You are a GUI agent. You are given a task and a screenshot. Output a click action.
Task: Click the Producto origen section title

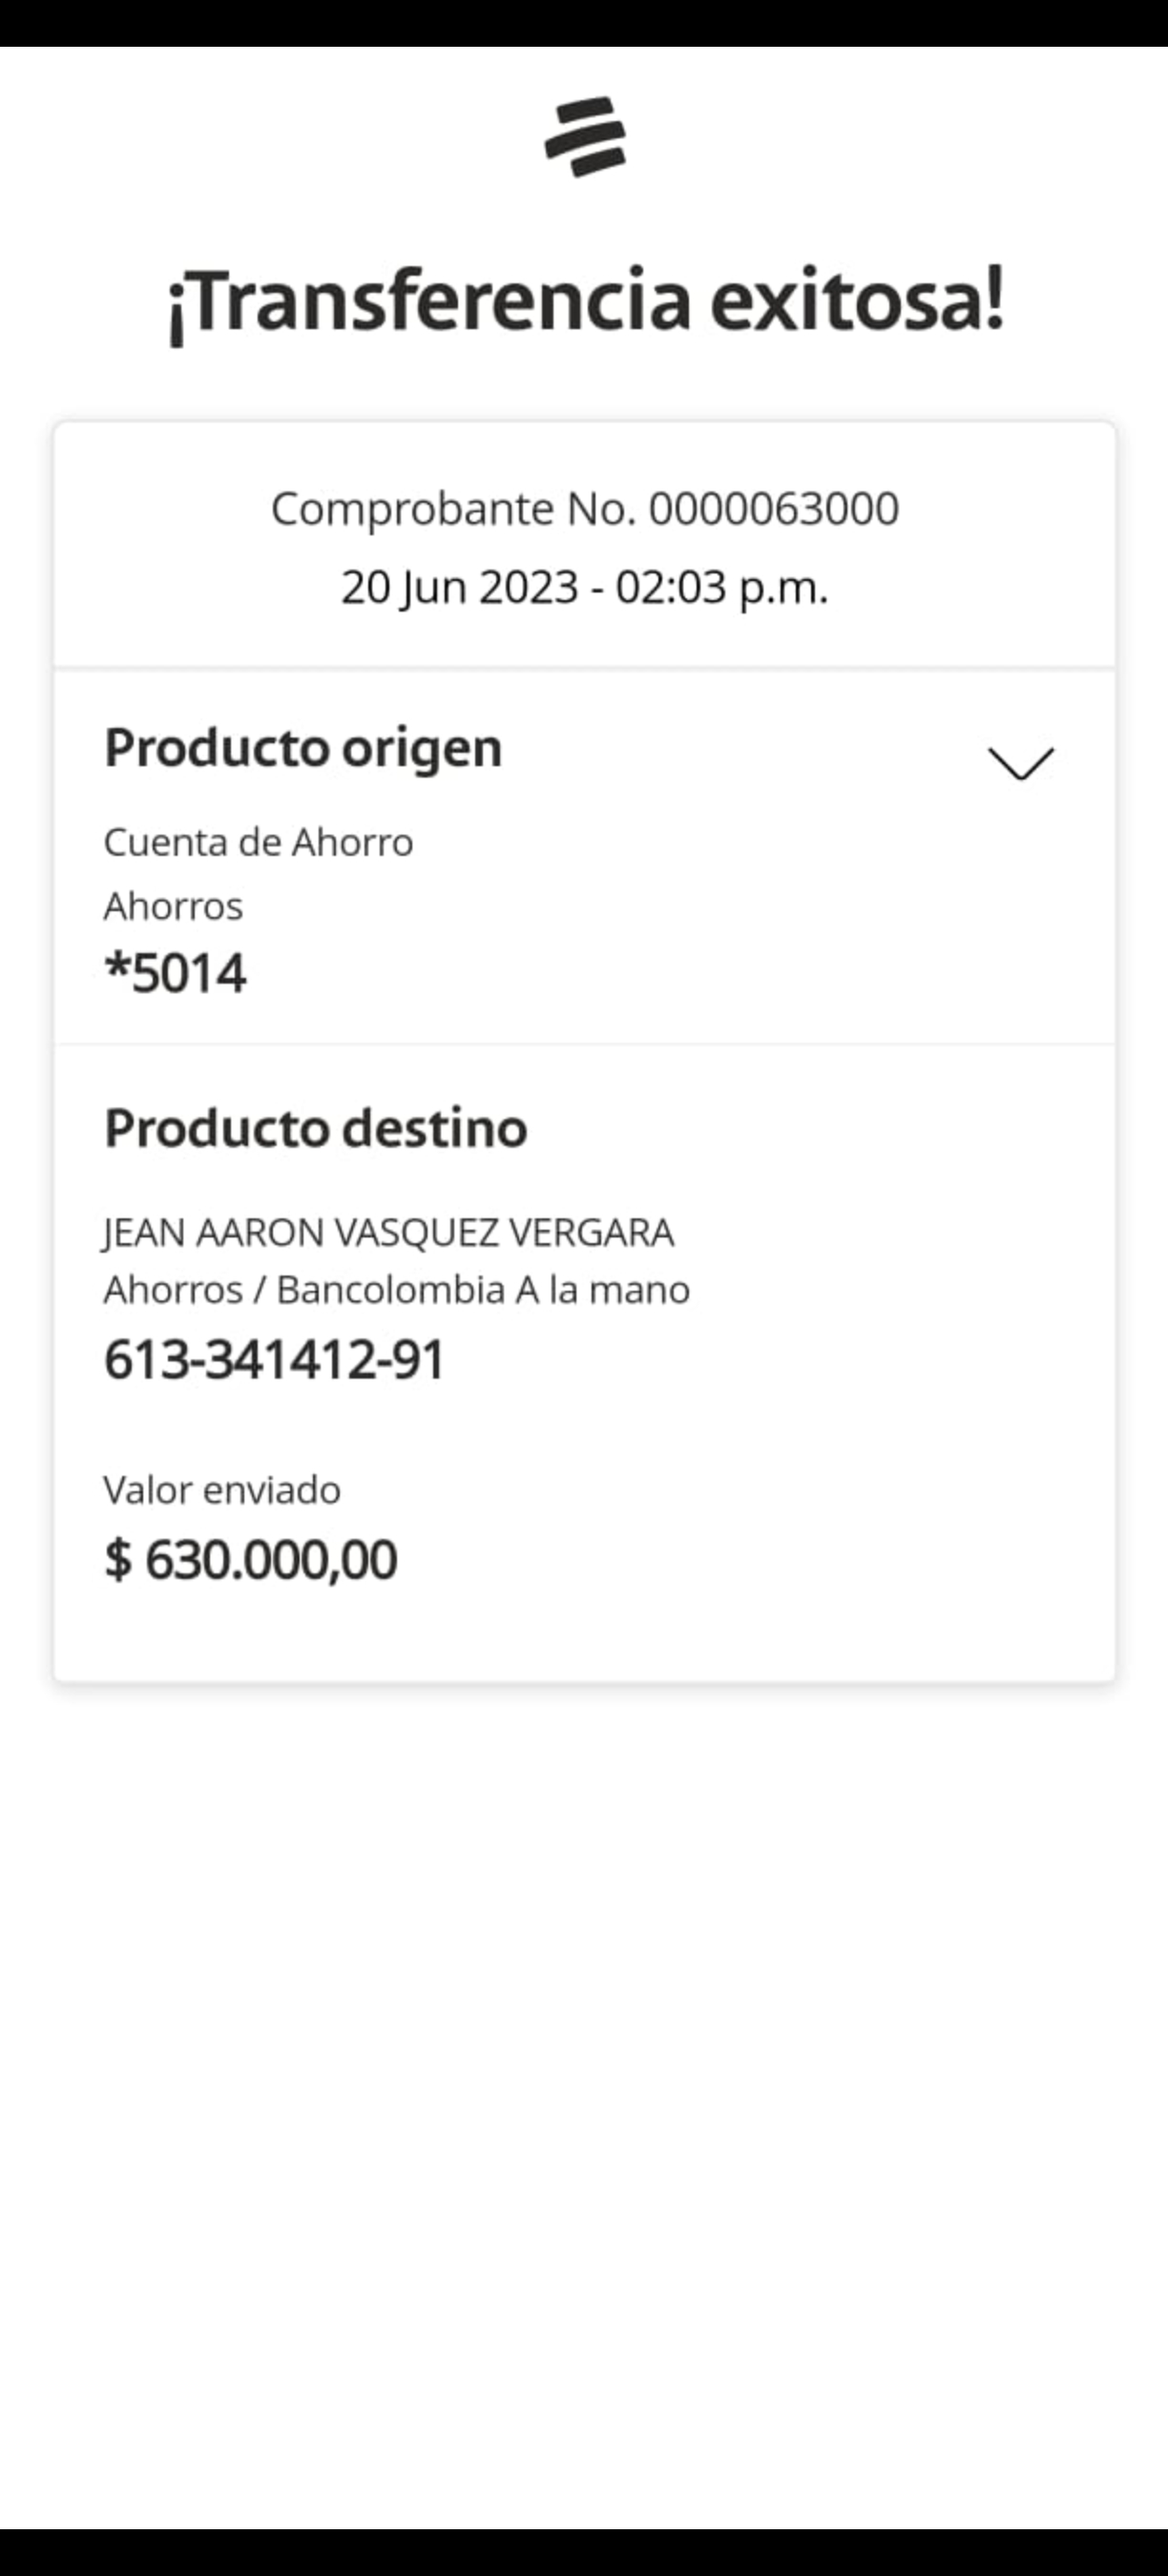(x=303, y=748)
